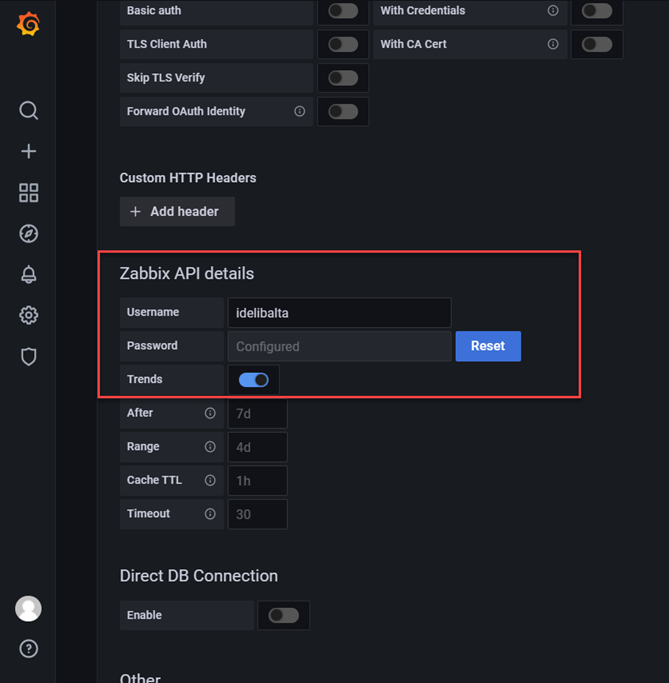Enable Direct DB Connection toggle
Viewport: 669px width, 683px height.
(x=283, y=615)
